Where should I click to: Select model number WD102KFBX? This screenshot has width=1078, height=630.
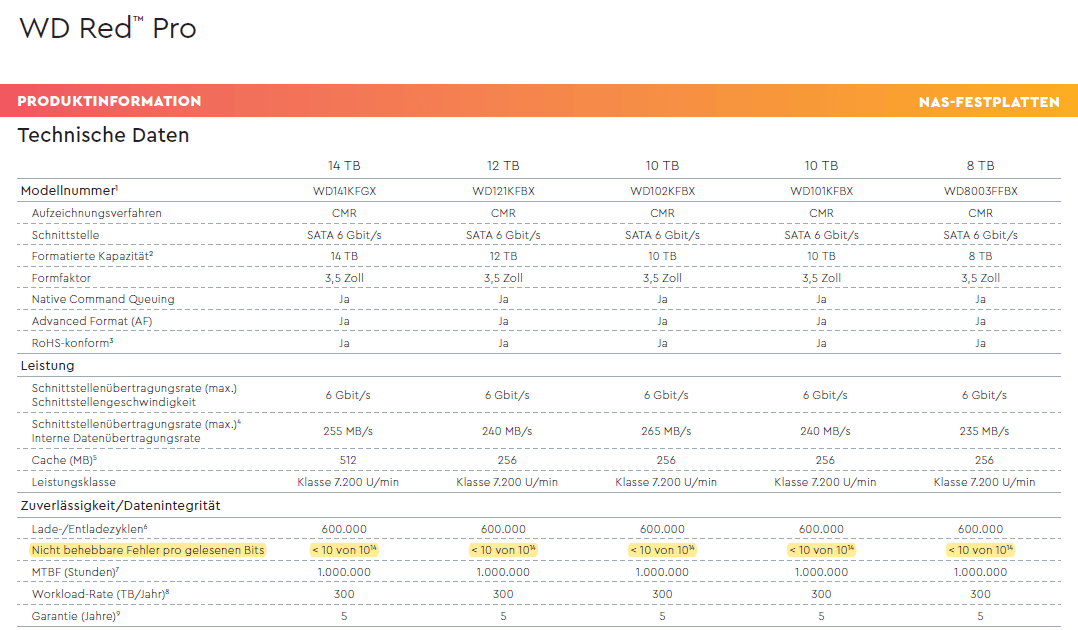click(662, 191)
